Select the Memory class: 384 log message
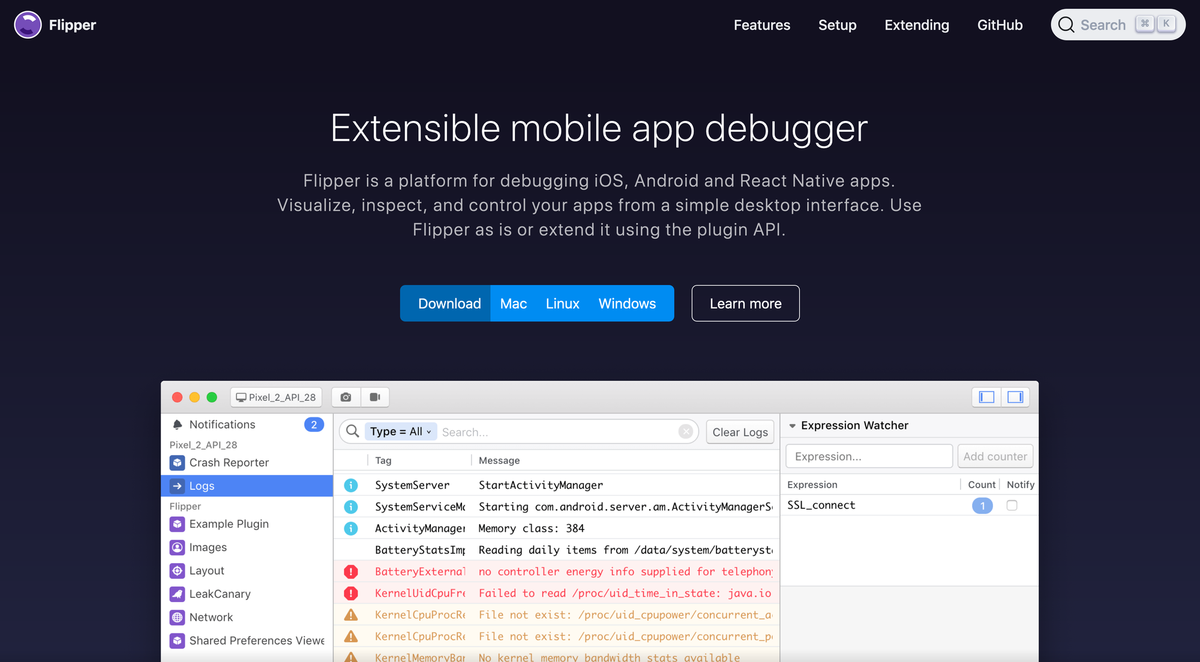This screenshot has width=1200, height=662. [x=531, y=528]
